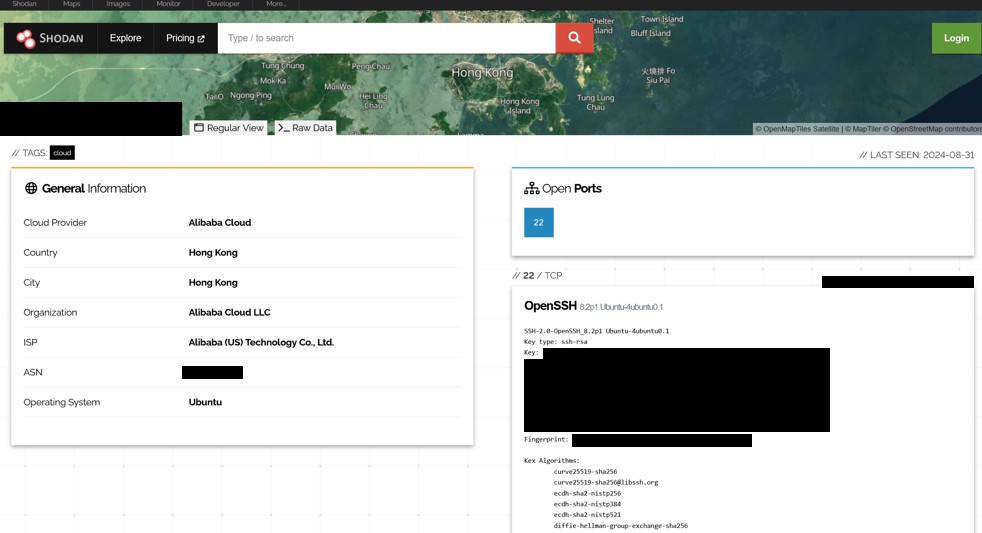
Task: Switch to Regular View tab
Action: [229, 128]
